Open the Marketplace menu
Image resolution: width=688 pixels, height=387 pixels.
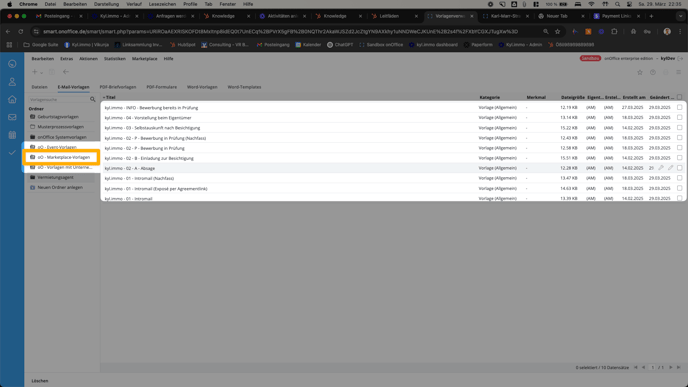click(144, 59)
